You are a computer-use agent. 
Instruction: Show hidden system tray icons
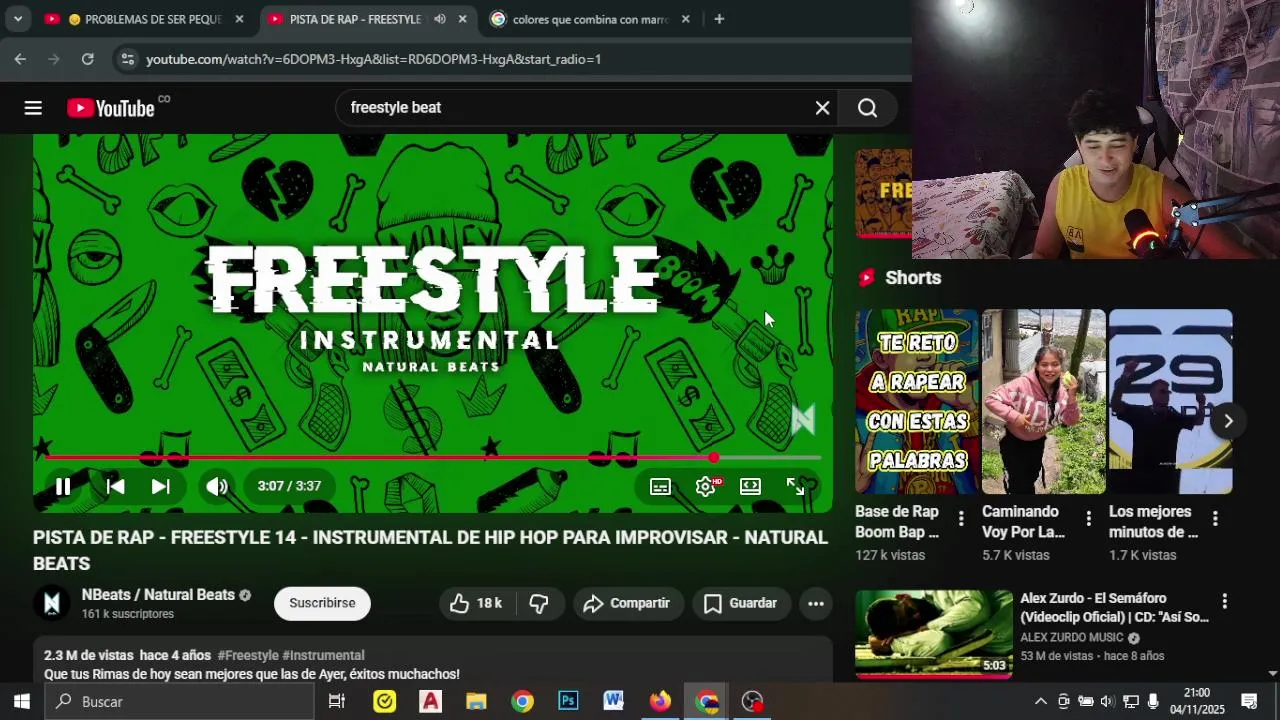1040,701
